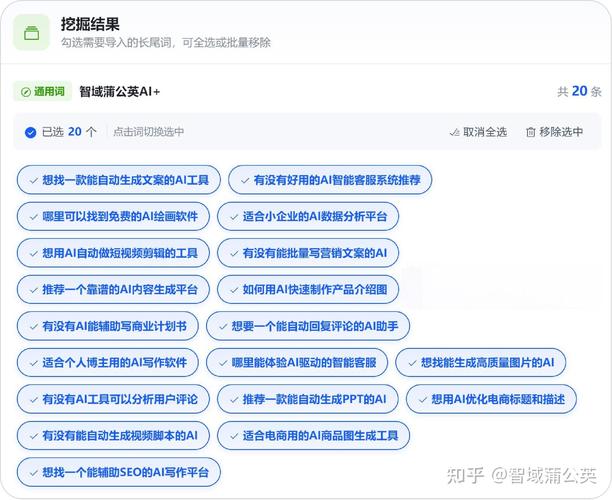Image resolution: width=612 pixels, height=500 pixels.
Task: Deselect keyword 有没有AI工具可以分析用户评论
Action: 113,399
